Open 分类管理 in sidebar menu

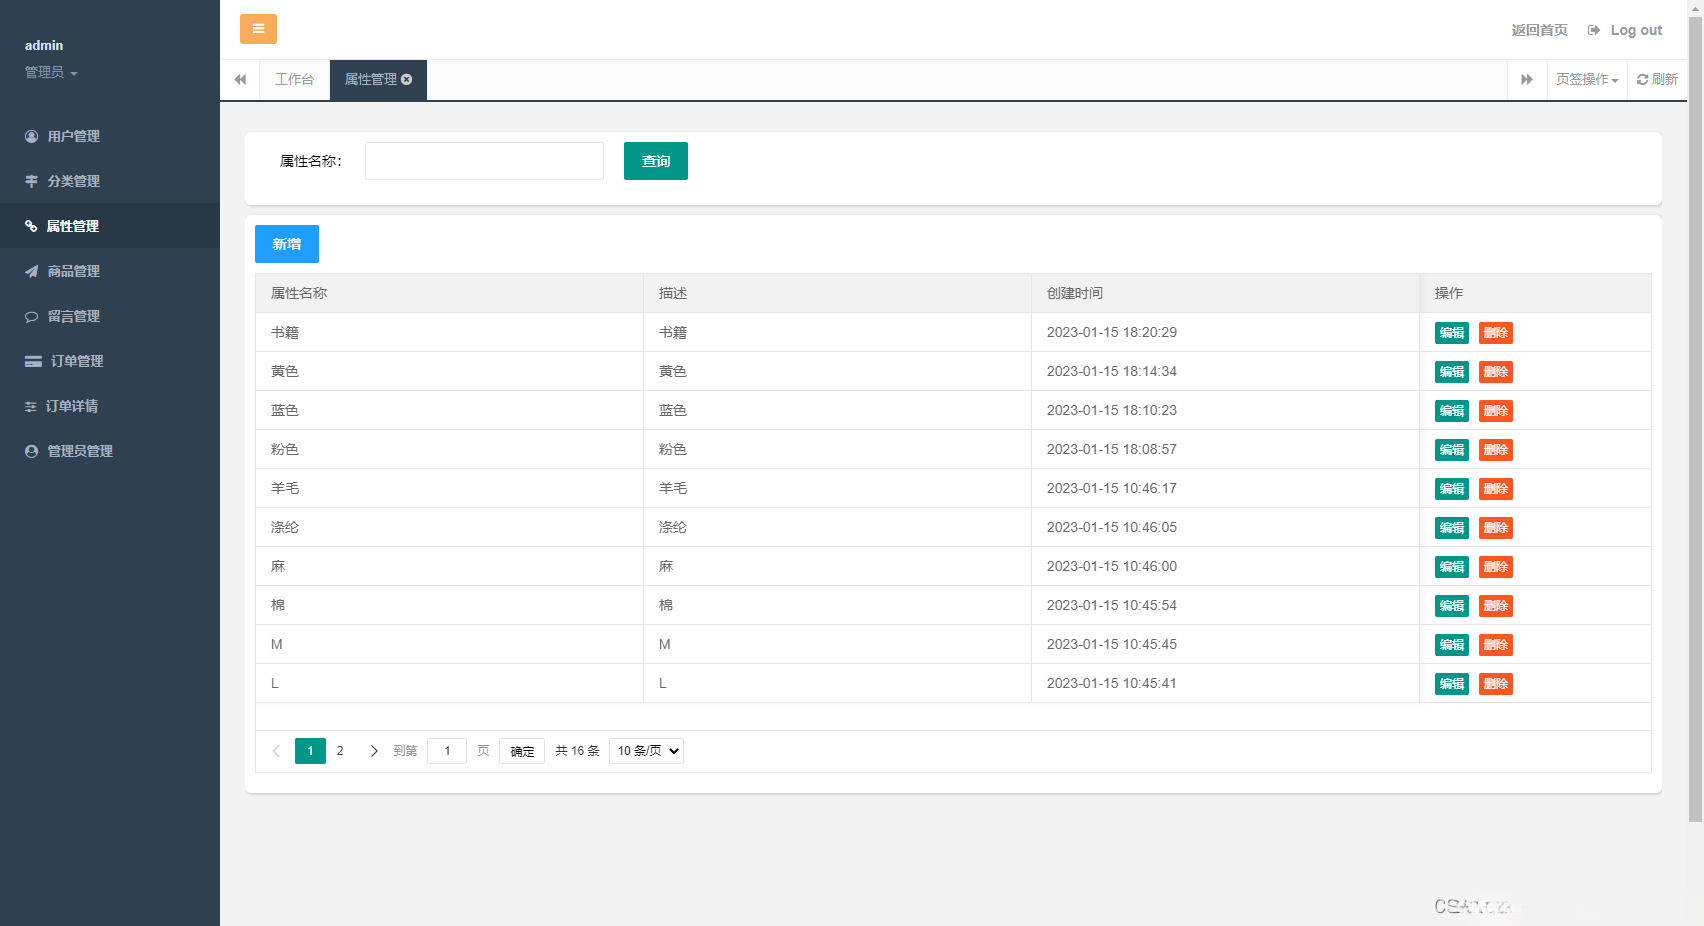coord(110,181)
